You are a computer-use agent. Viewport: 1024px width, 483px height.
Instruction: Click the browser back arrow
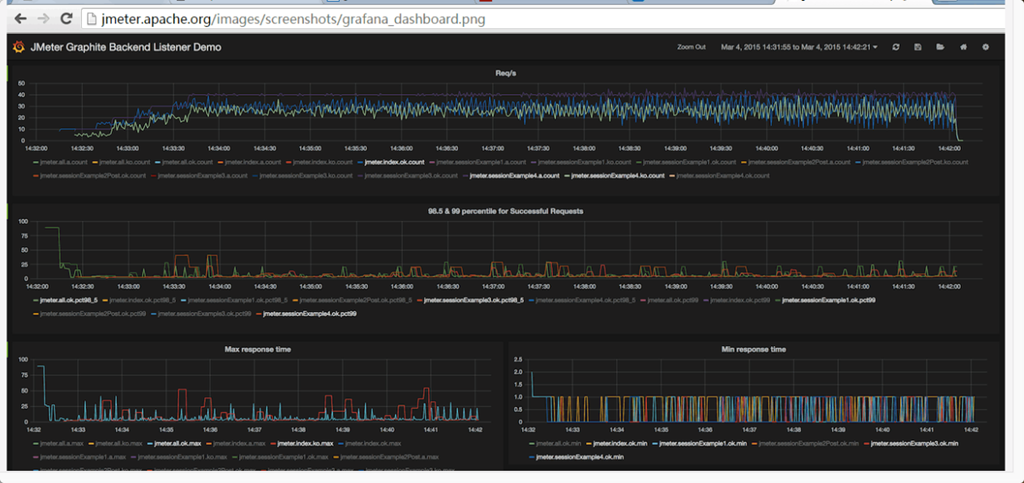point(20,19)
